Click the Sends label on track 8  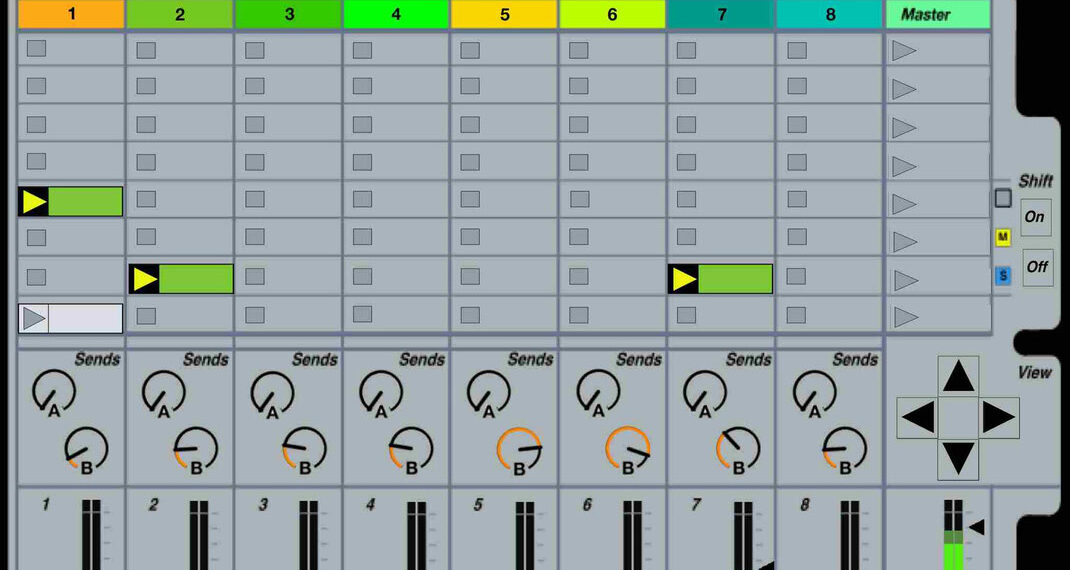(x=855, y=360)
